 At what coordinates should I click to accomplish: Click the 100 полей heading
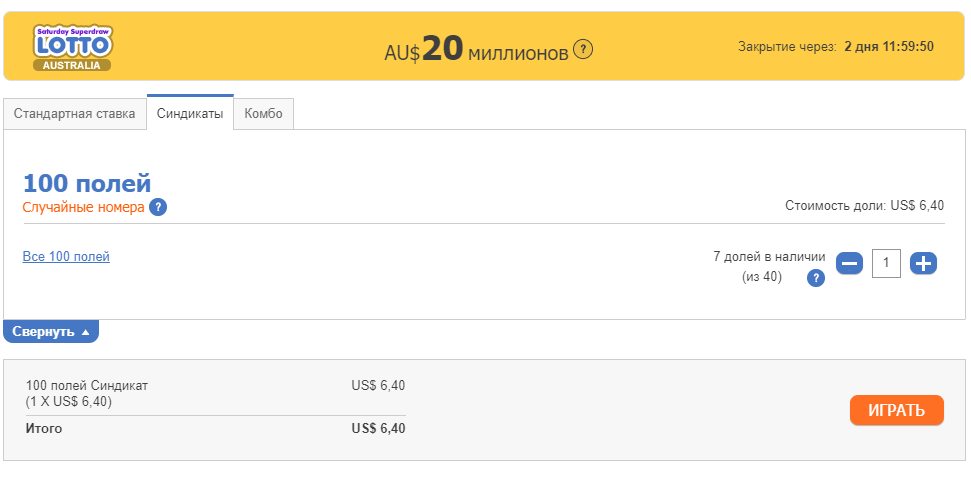pos(87,184)
